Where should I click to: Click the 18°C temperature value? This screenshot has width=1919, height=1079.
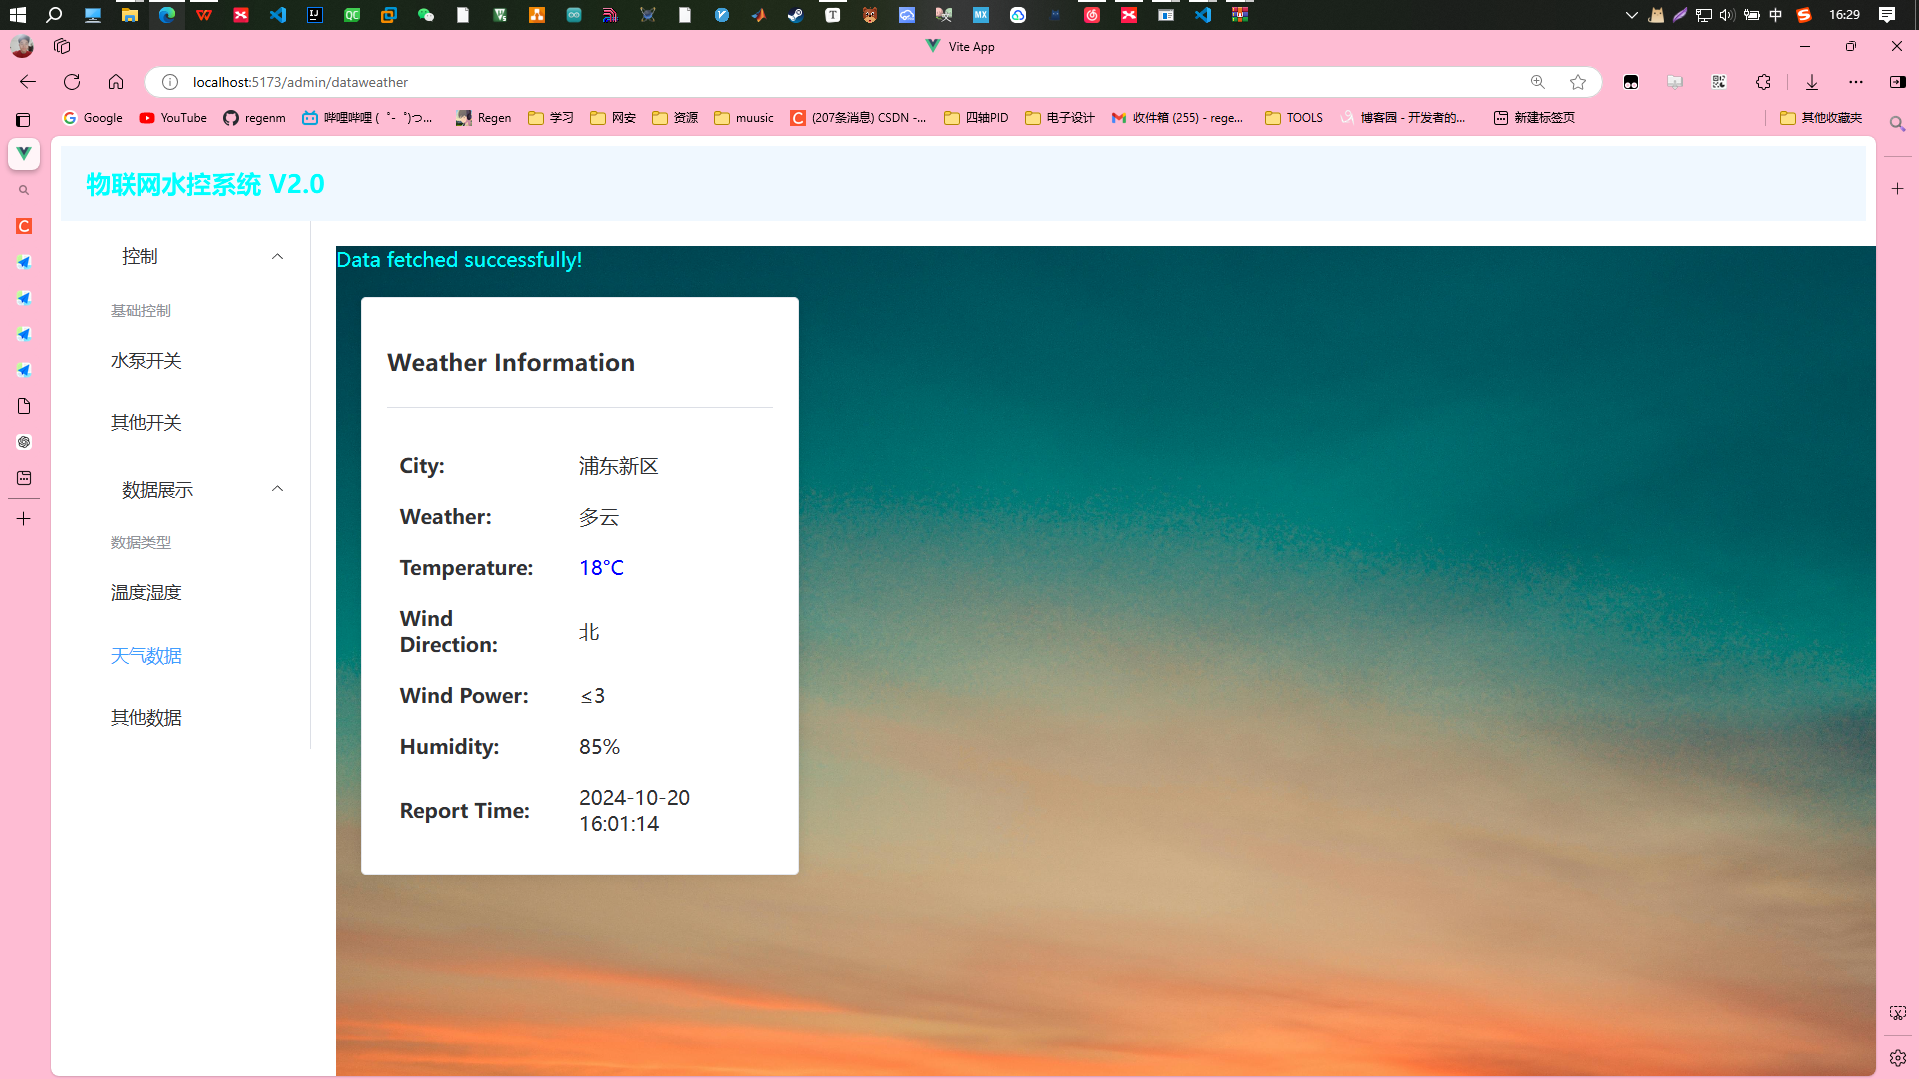click(601, 568)
